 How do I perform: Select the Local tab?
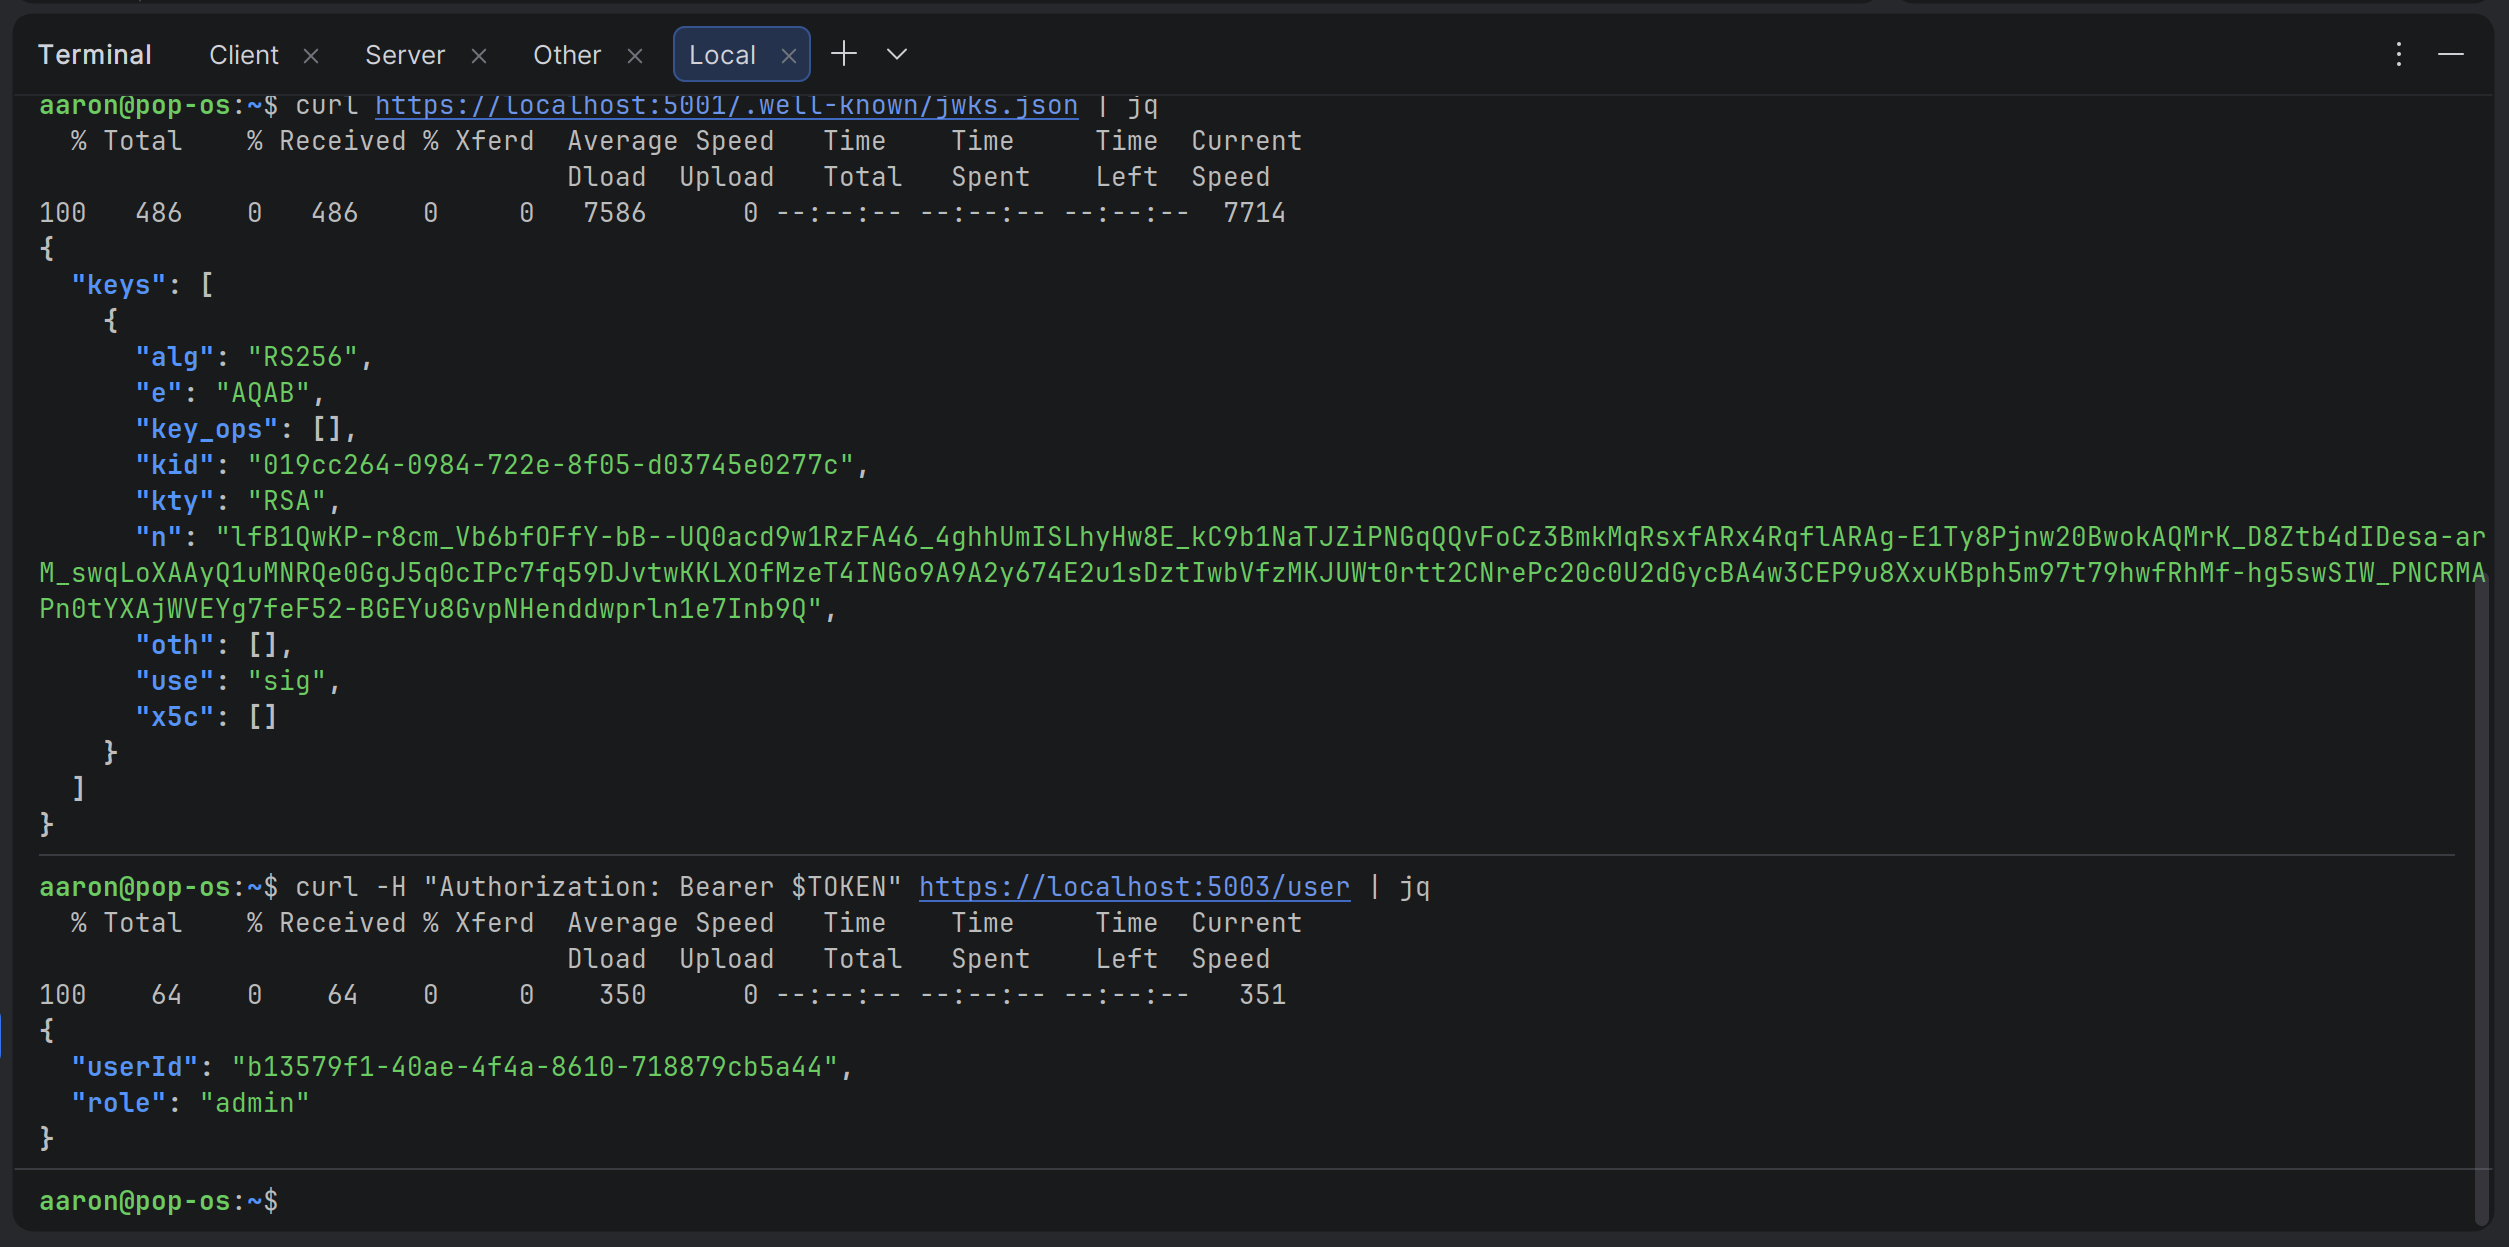click(x=721, y=55)
